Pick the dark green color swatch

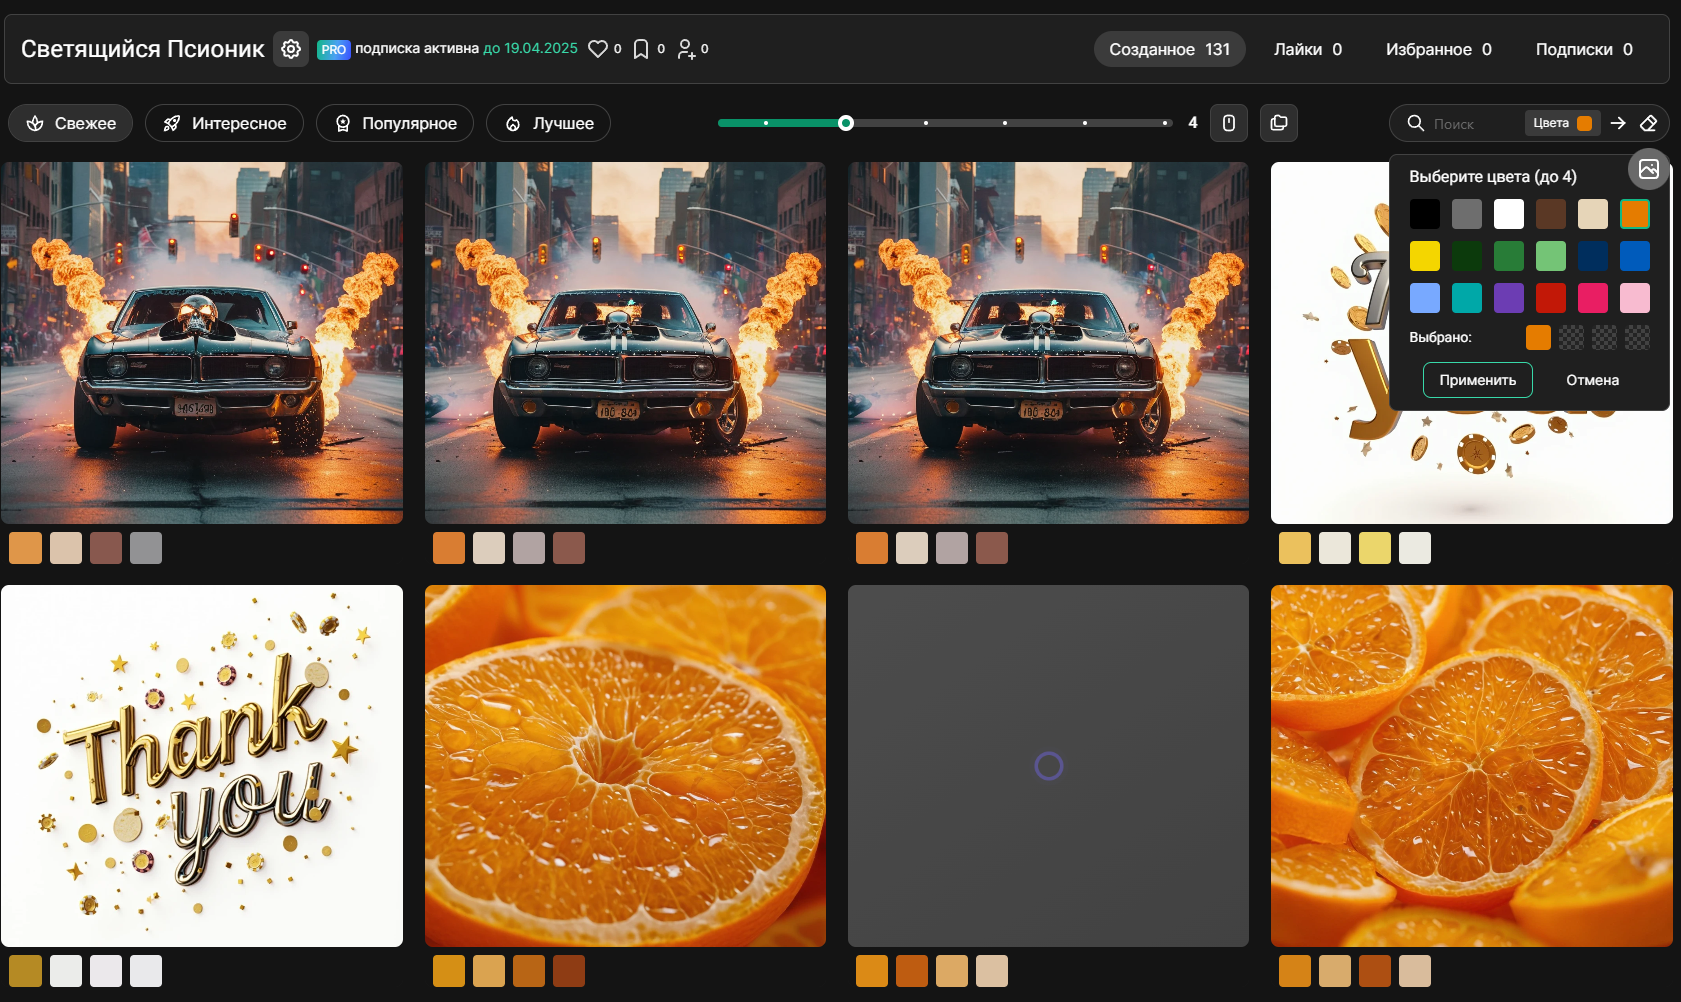1467,256
